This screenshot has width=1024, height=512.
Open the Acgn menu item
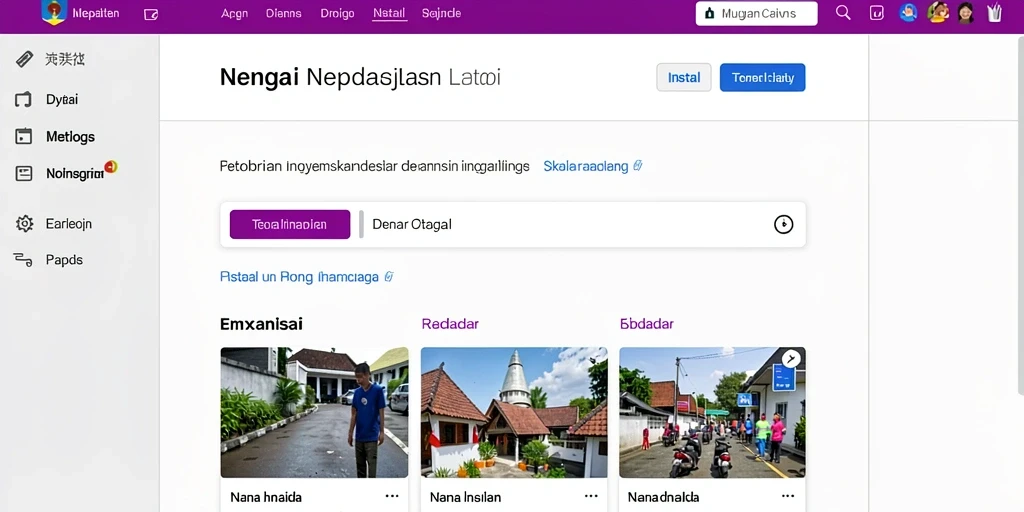point(234,13)
